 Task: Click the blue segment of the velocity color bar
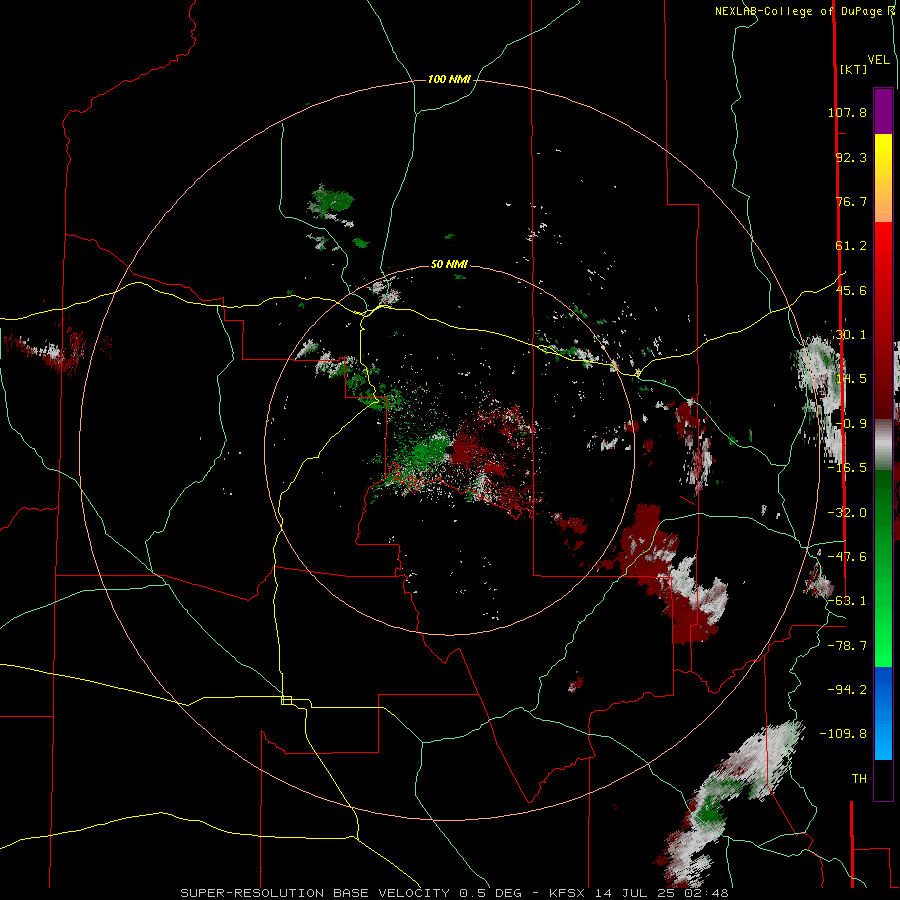[883, 713]
